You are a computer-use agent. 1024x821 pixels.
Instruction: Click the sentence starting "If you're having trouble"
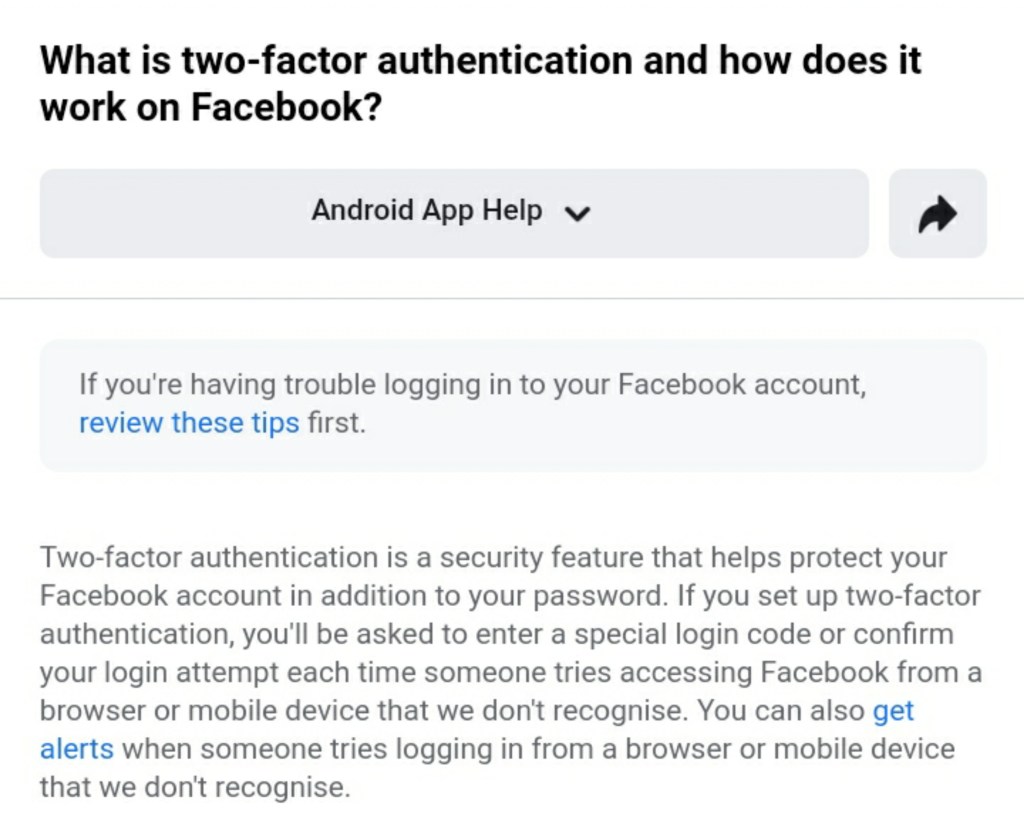pyautogui.click(x=472, y=385)
